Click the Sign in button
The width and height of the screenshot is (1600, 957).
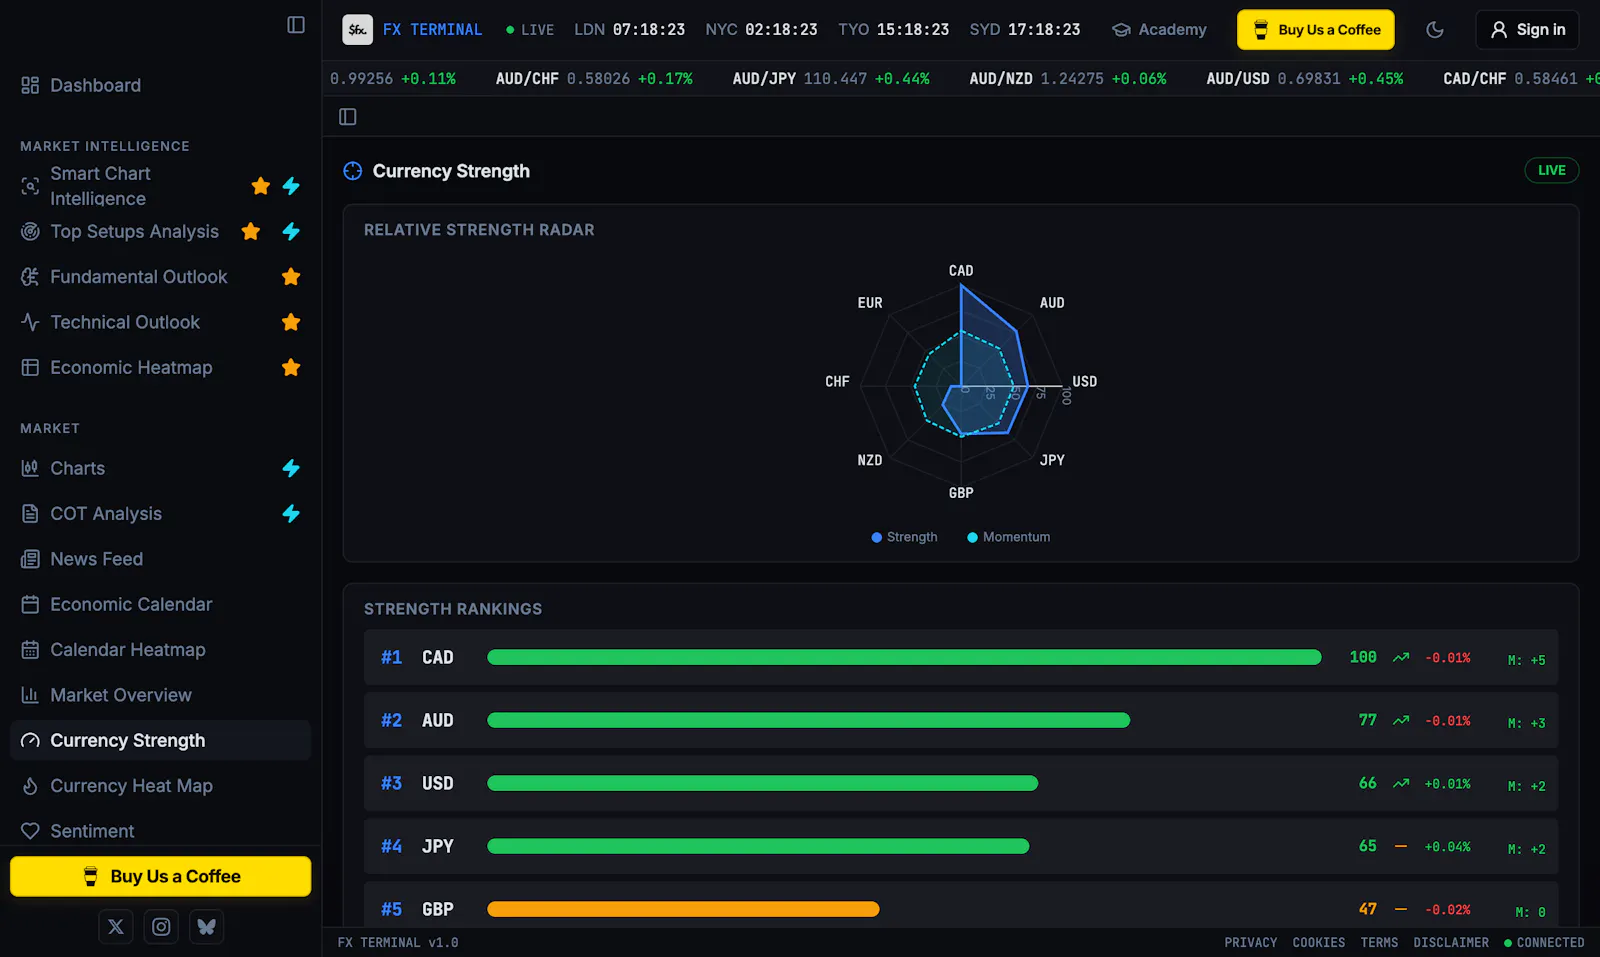coord(1527,30)
